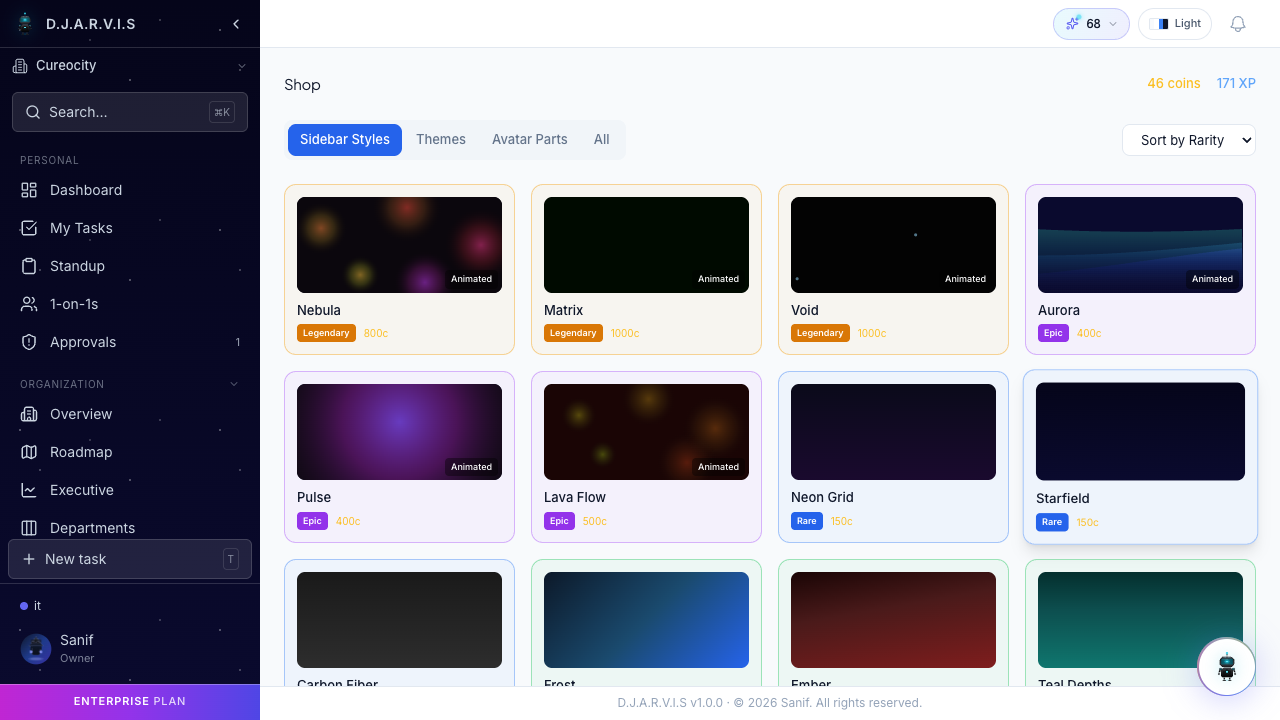Screen dimensions: 1280x720
Task: Select the Matrix sidebar style preview
Action: [x=646, y=245]
